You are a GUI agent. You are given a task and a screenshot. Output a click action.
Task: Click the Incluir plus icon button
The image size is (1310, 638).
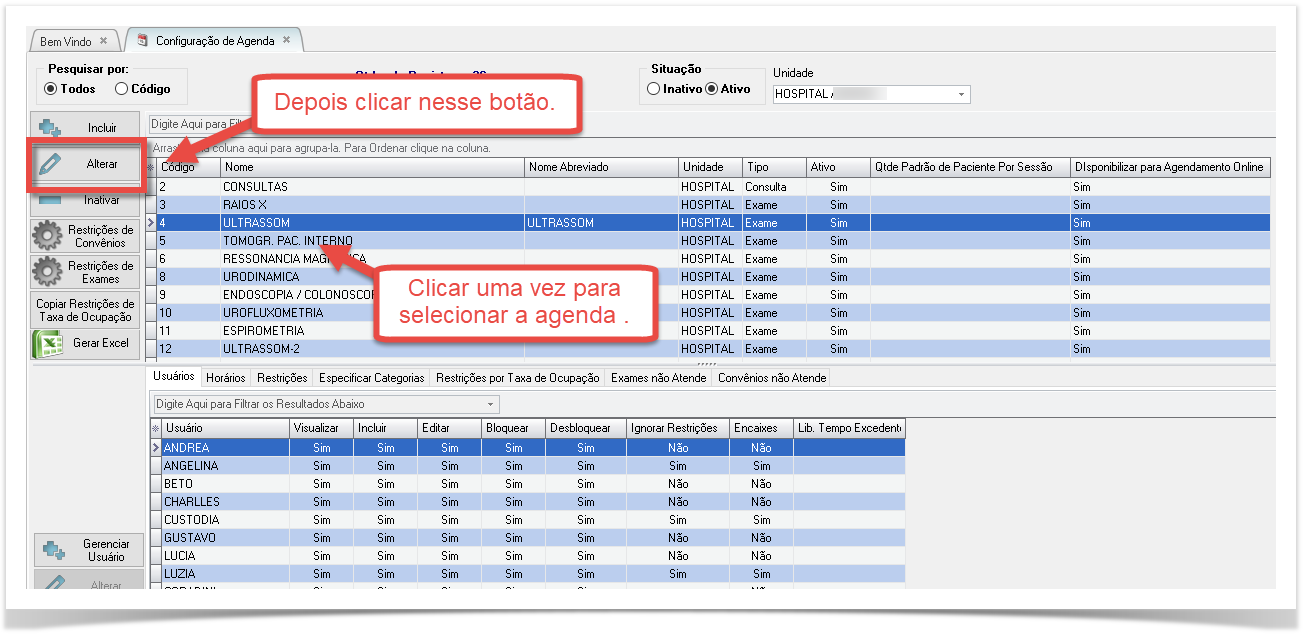click(x=51, y=128)
